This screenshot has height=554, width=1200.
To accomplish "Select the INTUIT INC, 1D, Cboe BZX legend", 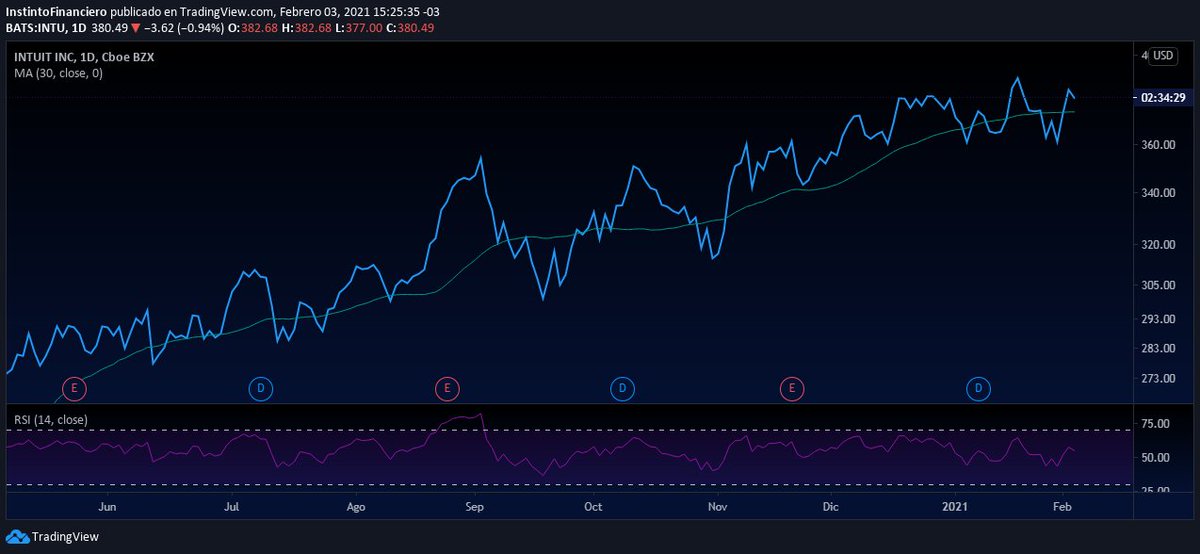I will click(x=84, y=57).
